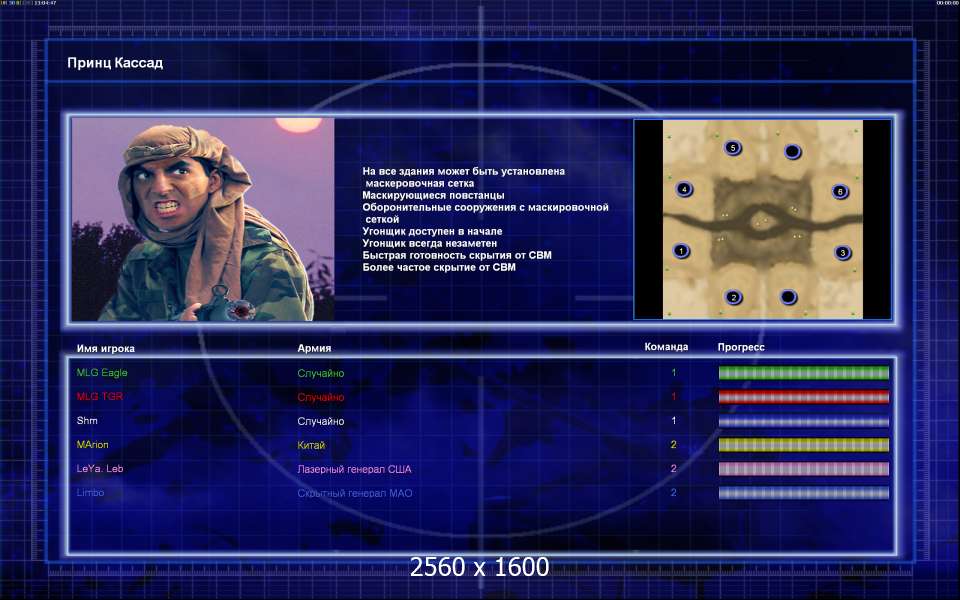The width and height of the screenshot is (960, 600).
Task: Select start position 3 on the map
Action: coord(842,252)
